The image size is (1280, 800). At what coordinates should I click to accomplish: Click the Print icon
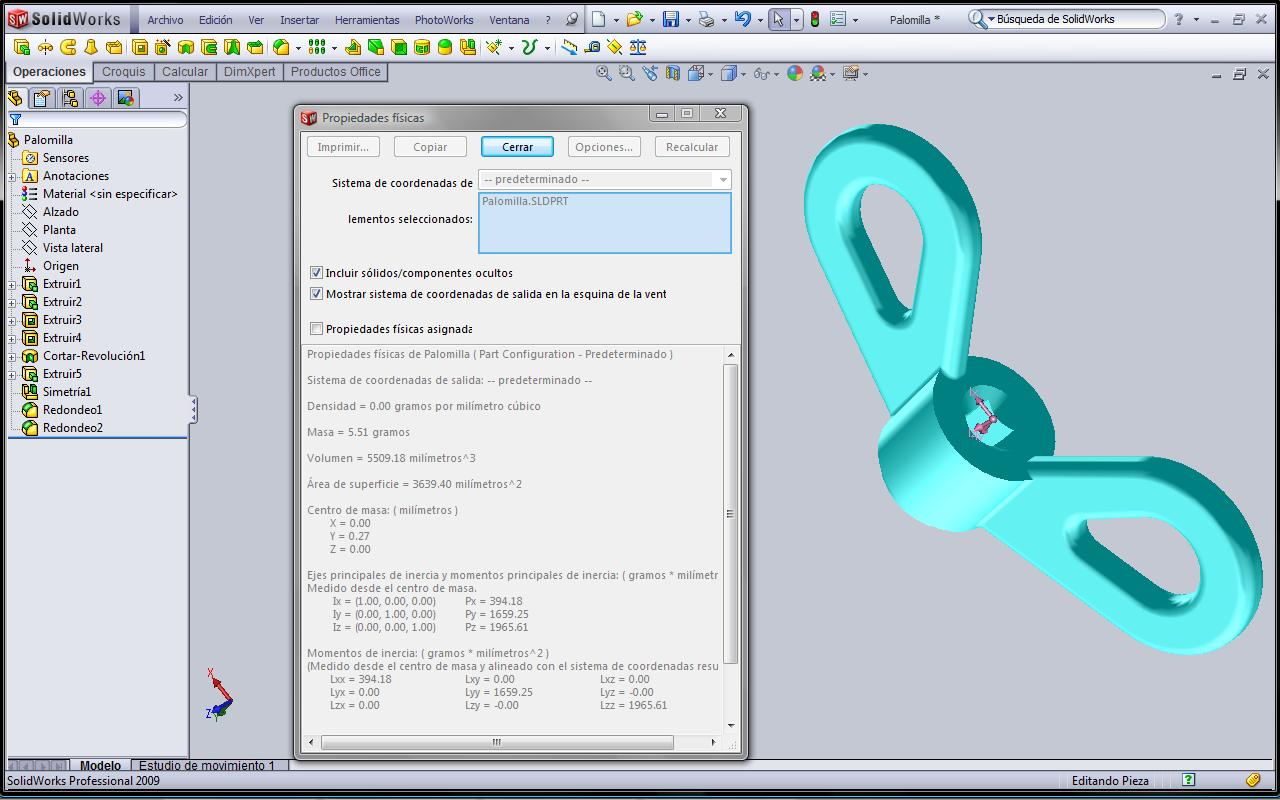point(707,19)
